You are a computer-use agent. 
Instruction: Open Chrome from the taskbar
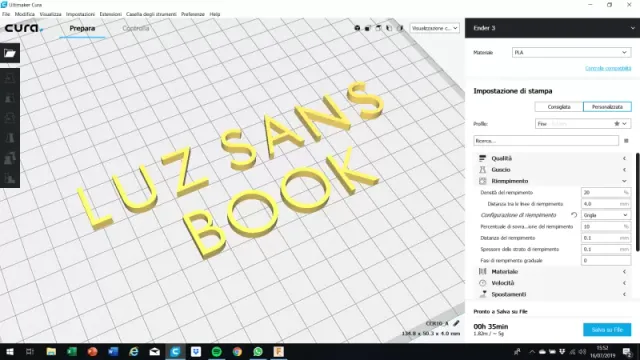click(x=237, y=351)
